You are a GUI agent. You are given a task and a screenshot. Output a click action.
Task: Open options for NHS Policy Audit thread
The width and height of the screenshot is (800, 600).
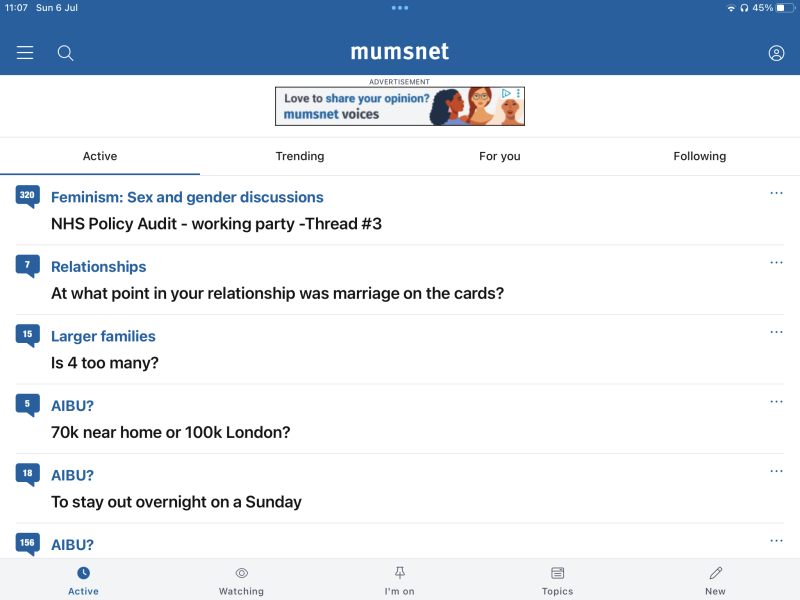point(776,193)
